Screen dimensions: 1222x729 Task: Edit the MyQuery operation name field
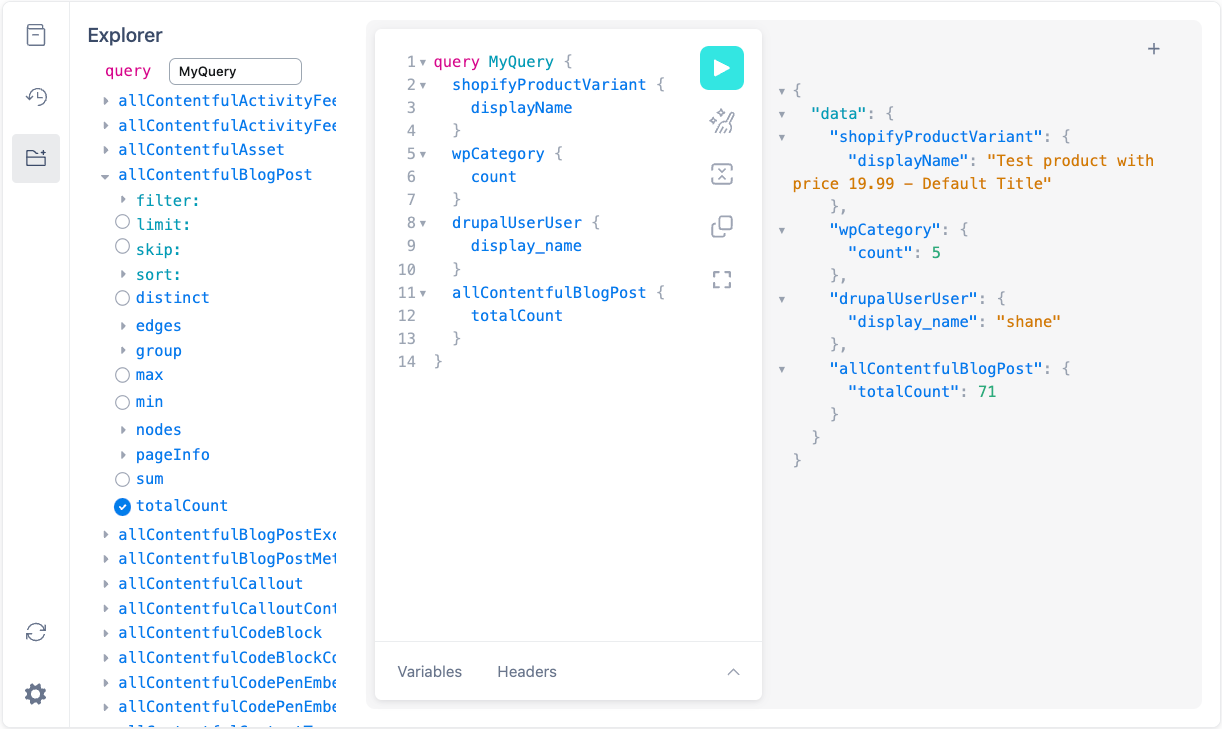point(235,72)
